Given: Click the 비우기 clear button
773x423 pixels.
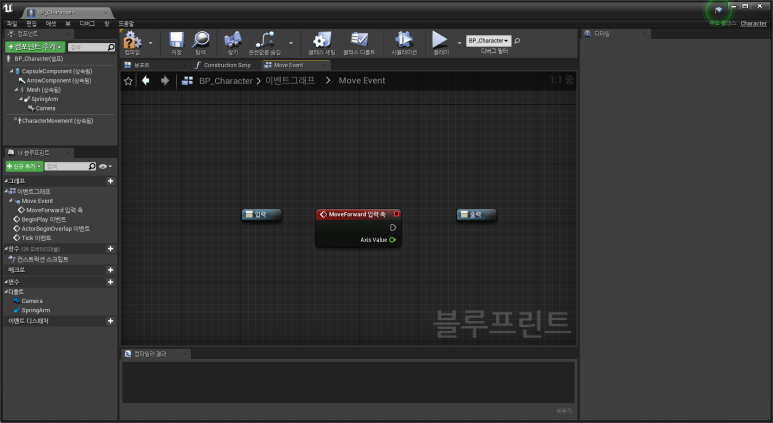Looking at the screenshot, I should coord(564,411).
